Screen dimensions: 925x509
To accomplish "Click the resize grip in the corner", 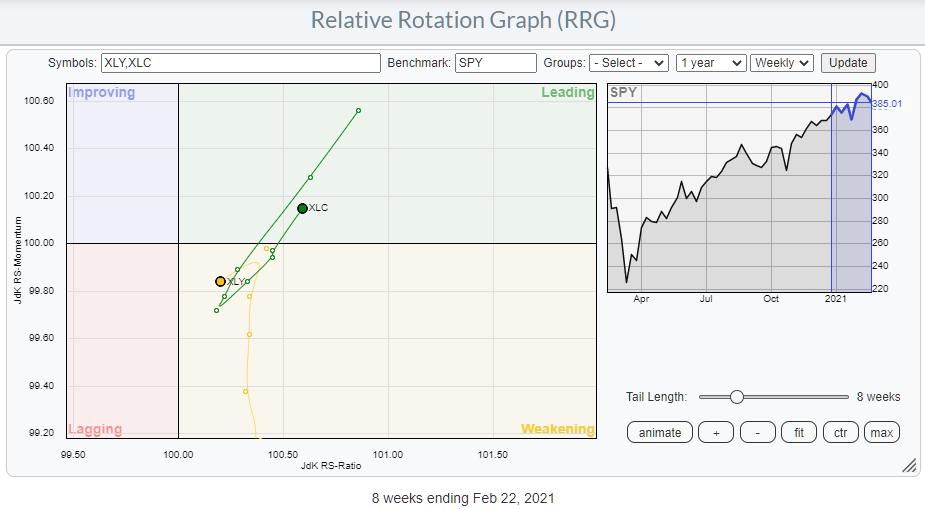I will (x=909, y=465).
